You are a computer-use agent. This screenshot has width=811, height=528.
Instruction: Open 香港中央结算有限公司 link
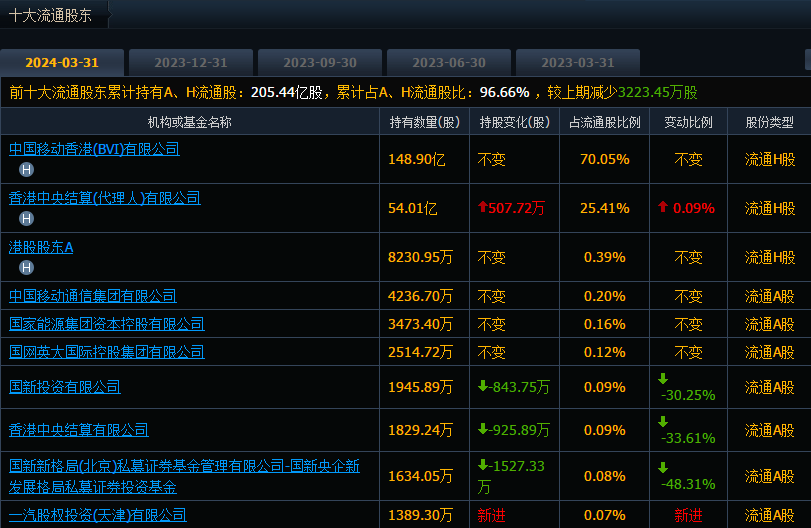pos(79,430)
